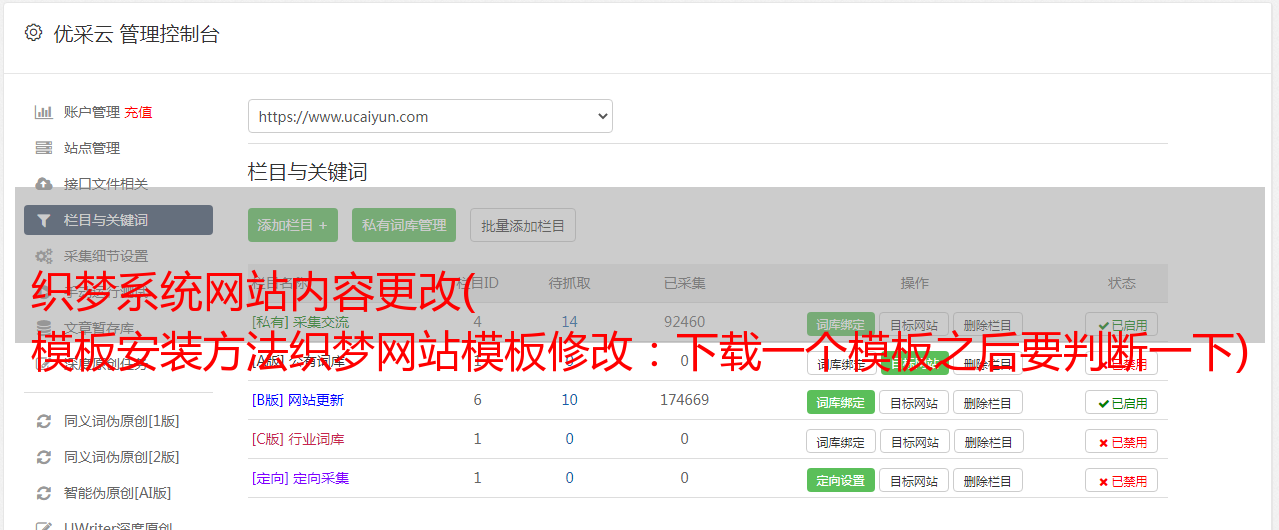Open the [C版] 行业词库 column link
Image resolution: width=1279 pixels, height=530 pixels.
(298, 439)
